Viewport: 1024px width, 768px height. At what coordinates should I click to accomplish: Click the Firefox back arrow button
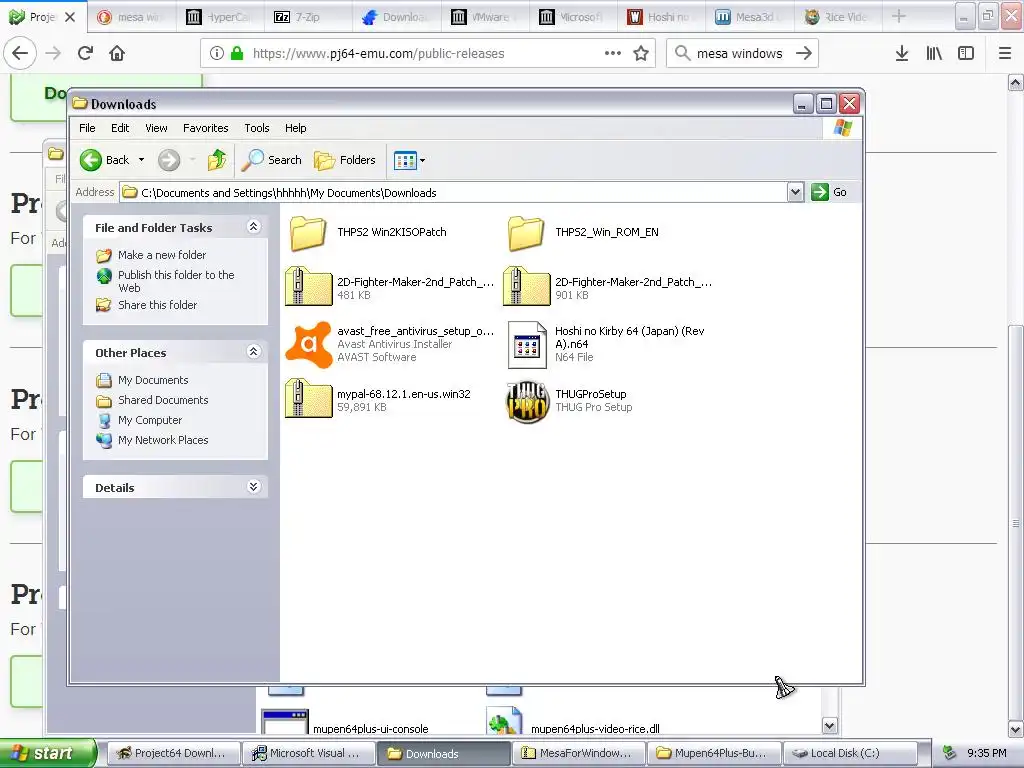[x=20, y=54]
